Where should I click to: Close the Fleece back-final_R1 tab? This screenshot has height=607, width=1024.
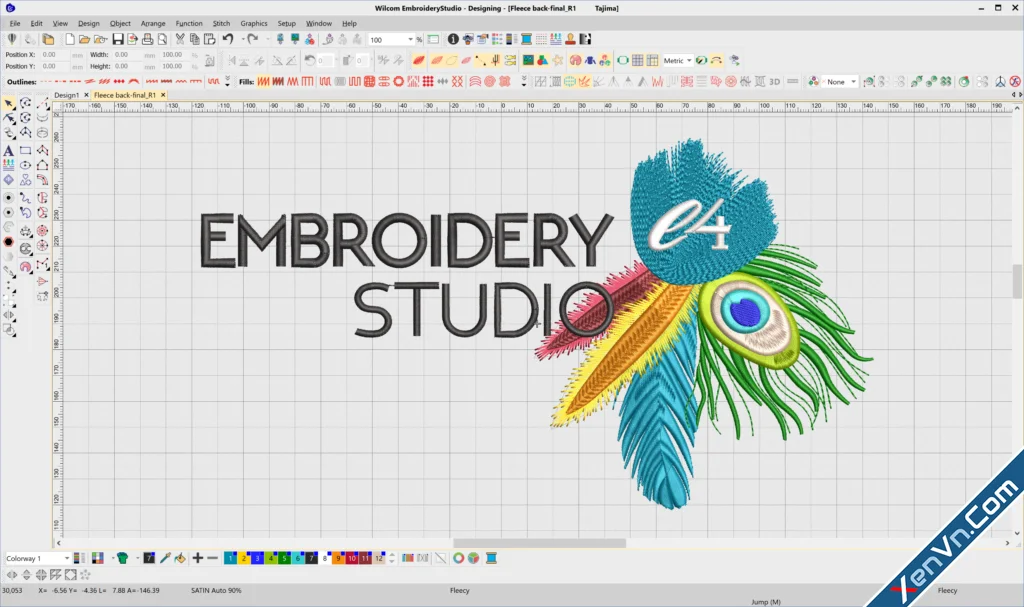[163, 95]
